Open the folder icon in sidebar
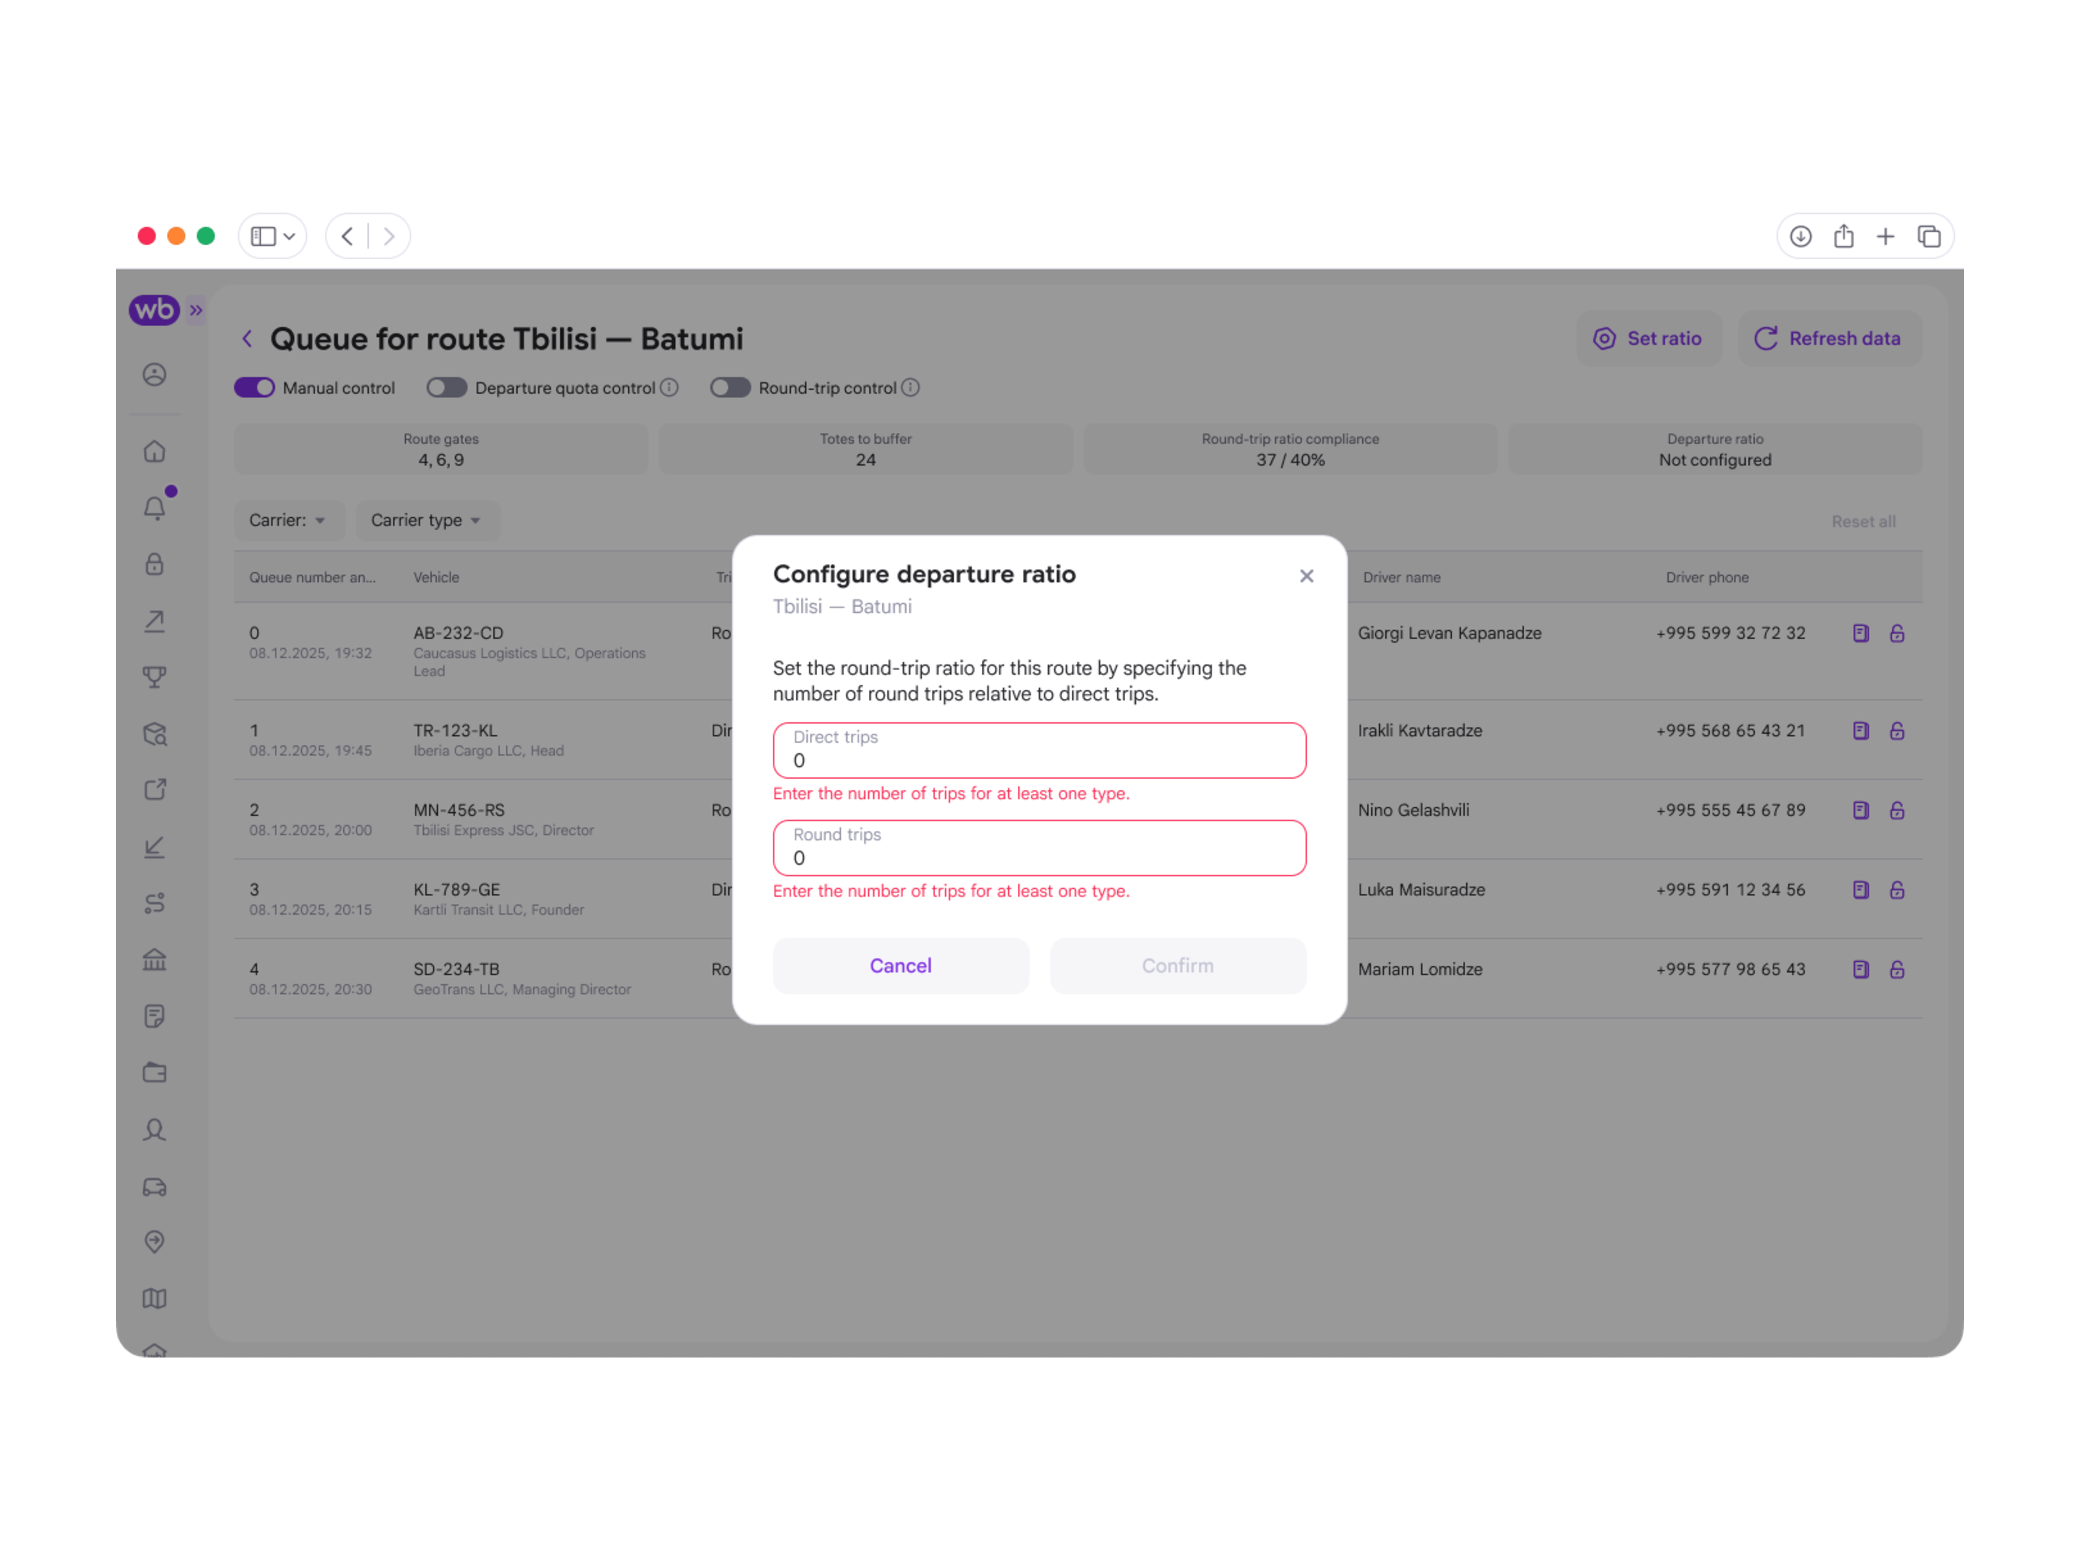Viewport: 2080px width, 1560px height. point(154,1073)
